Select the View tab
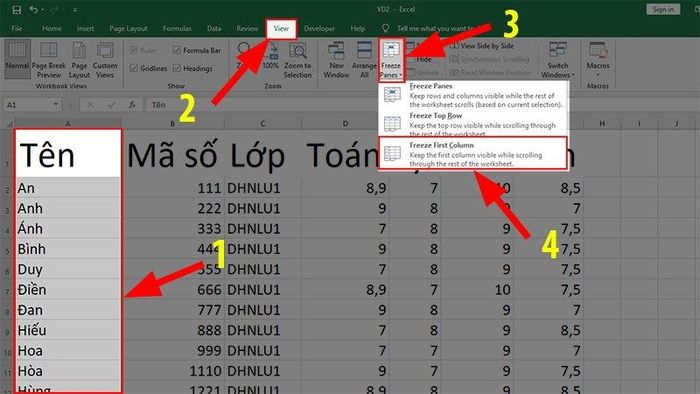Image resolution: width=700 pixels, height=394 pixels. tap(281, 29)
